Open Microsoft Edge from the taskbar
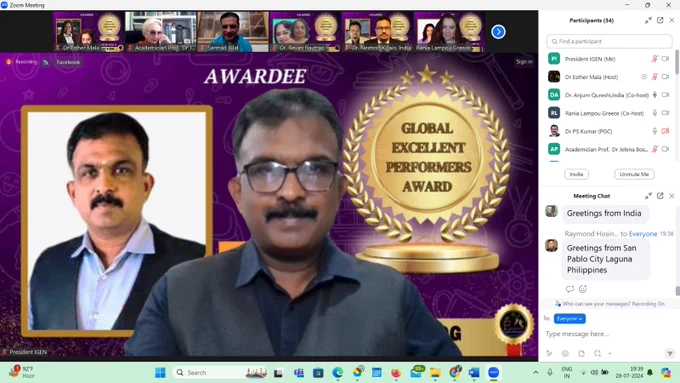Screen dimensions: 680x383 [337, 373]
